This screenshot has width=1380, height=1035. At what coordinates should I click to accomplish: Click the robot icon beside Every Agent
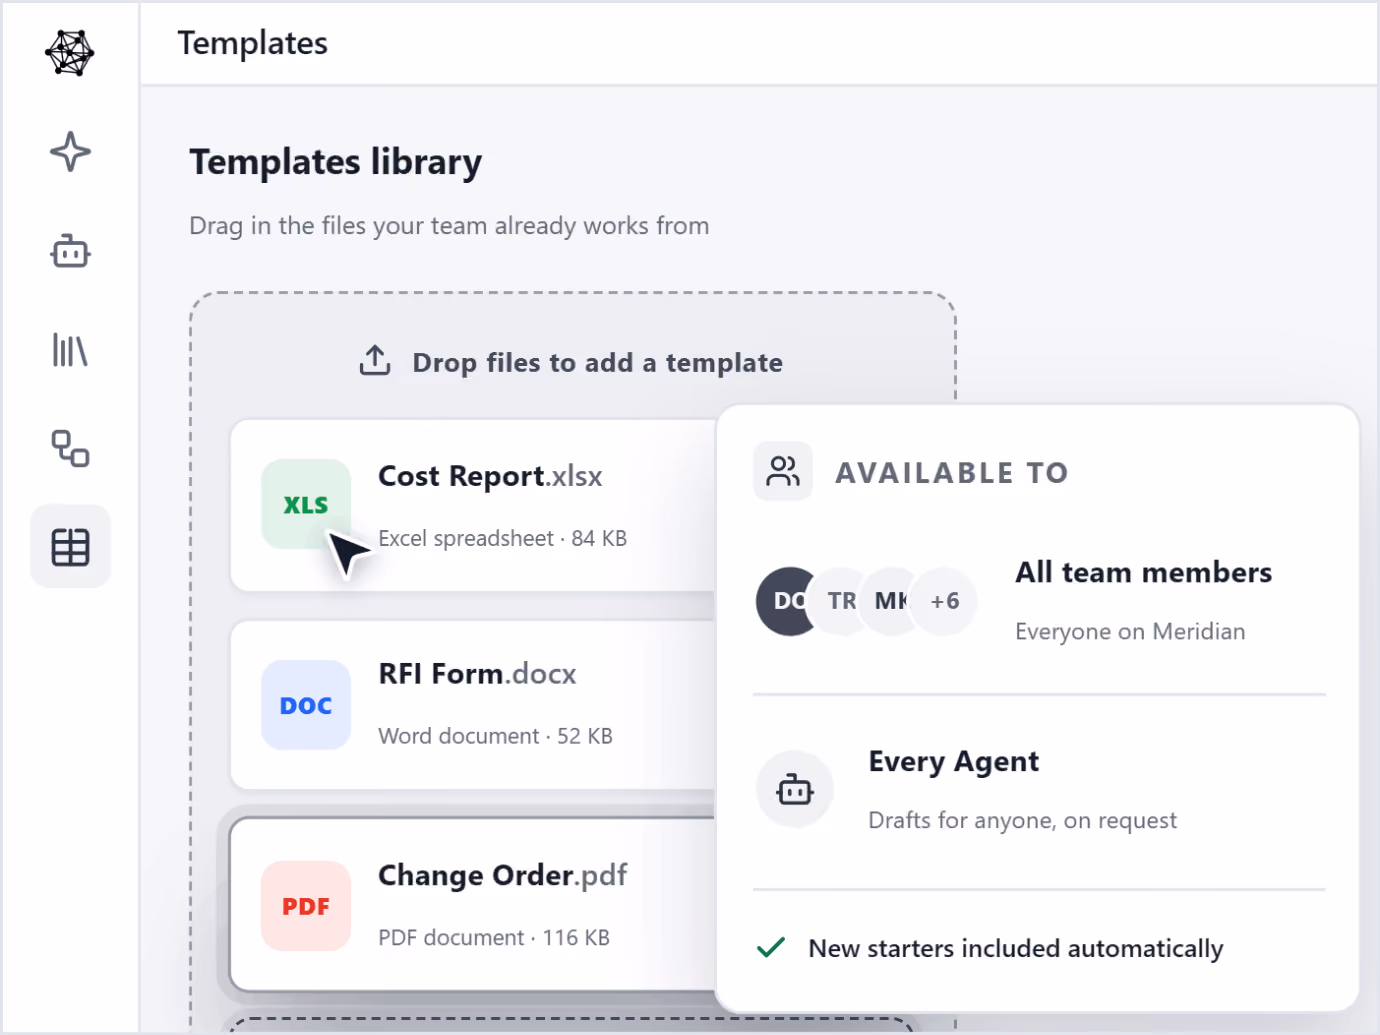(795, 790)
